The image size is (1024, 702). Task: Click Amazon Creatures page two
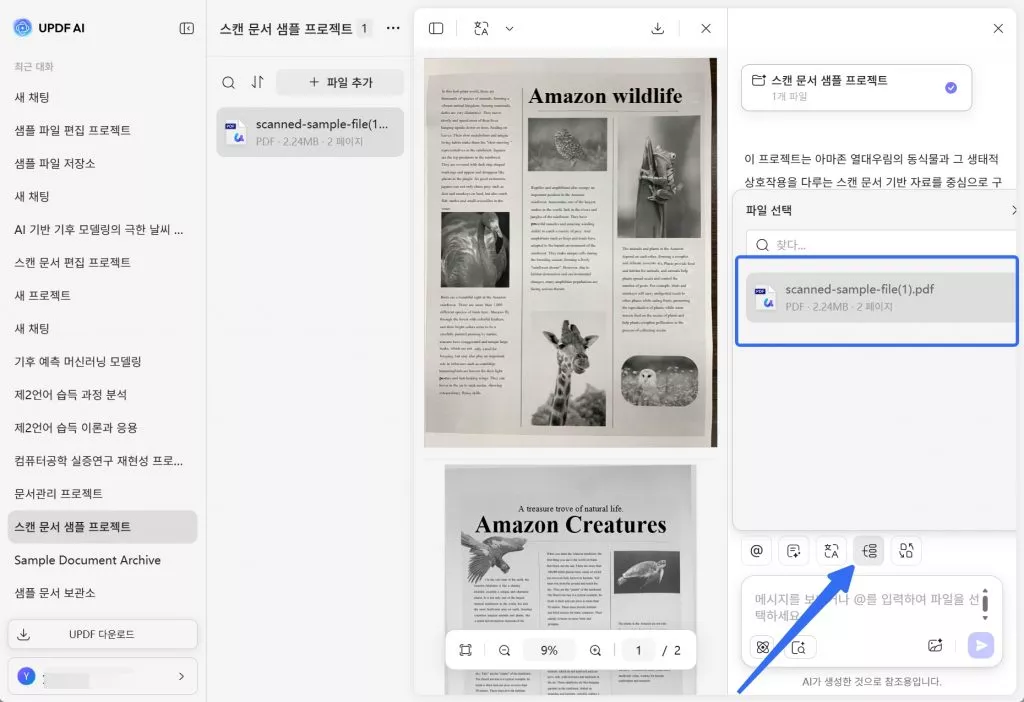coord(570,580)
